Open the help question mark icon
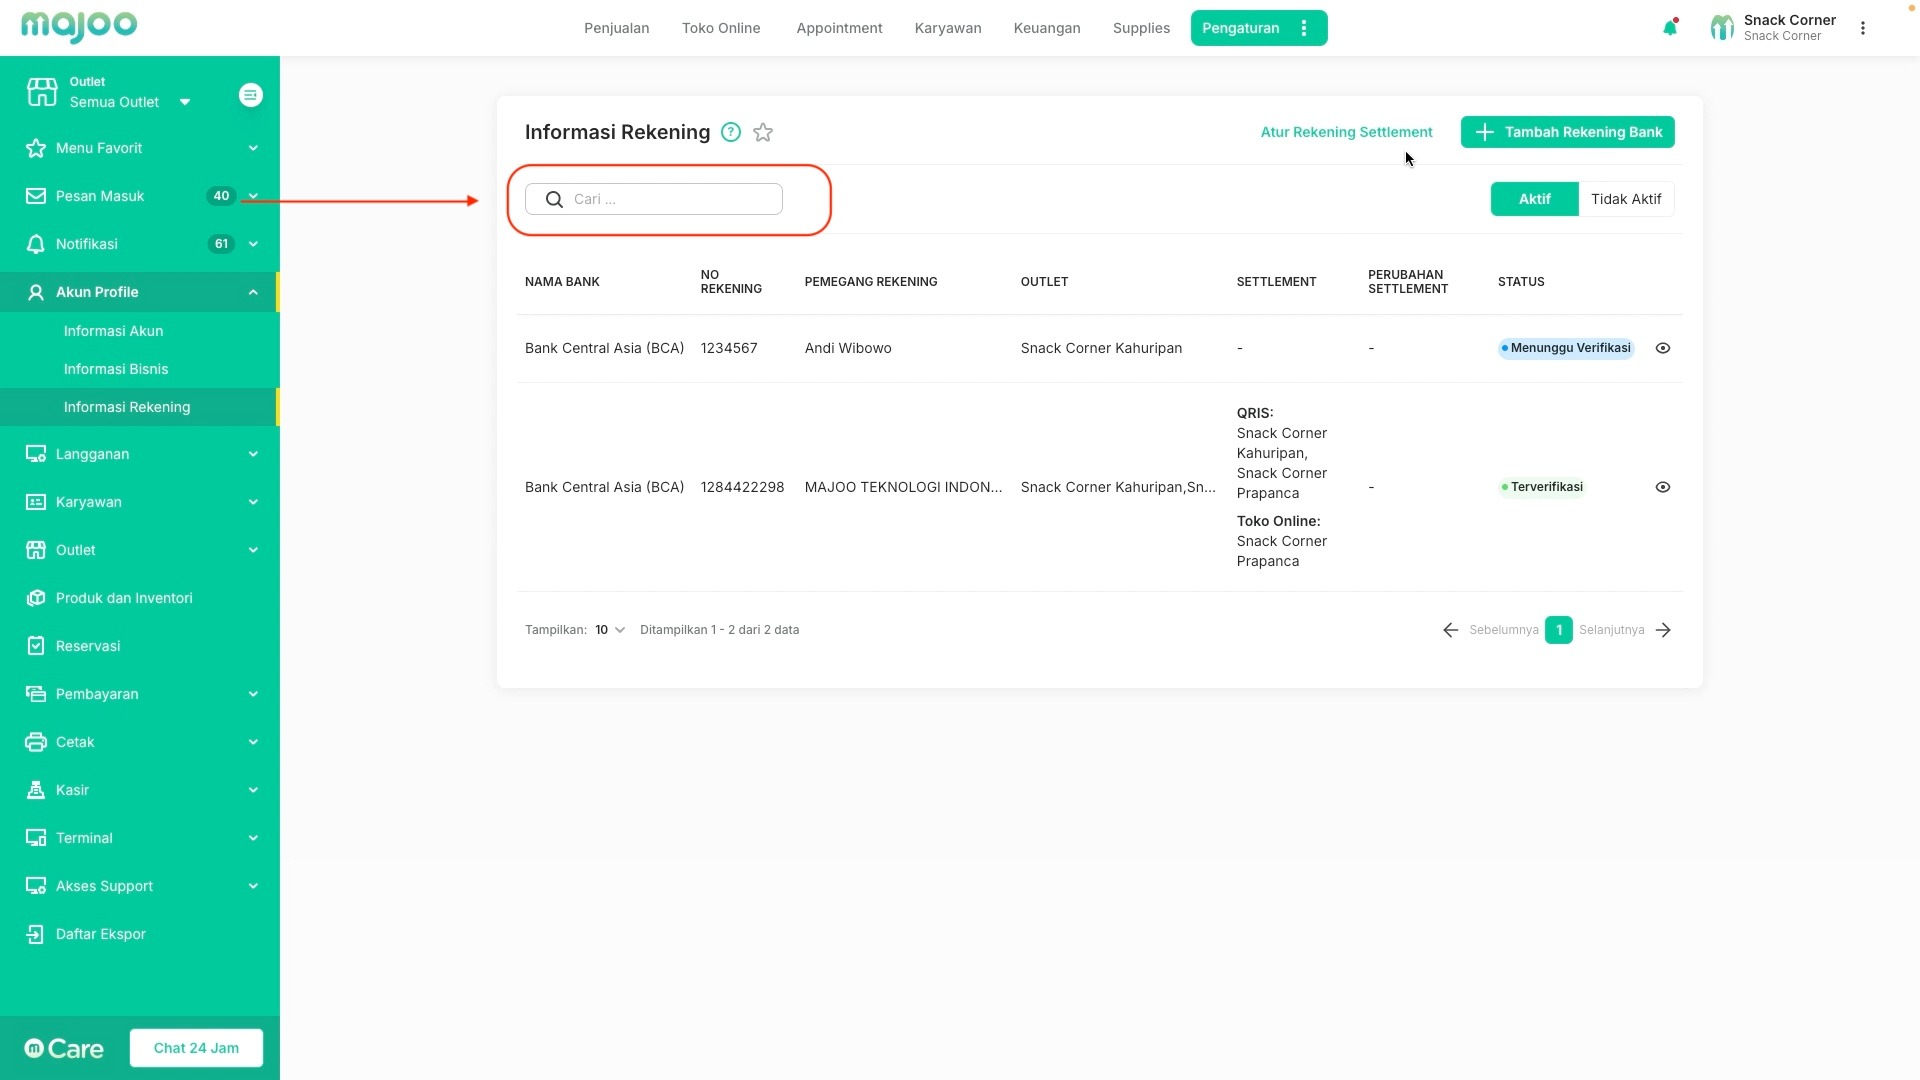Image resolution: width=1920 pixels, height=1080 pixels. [x=731, y=132]
